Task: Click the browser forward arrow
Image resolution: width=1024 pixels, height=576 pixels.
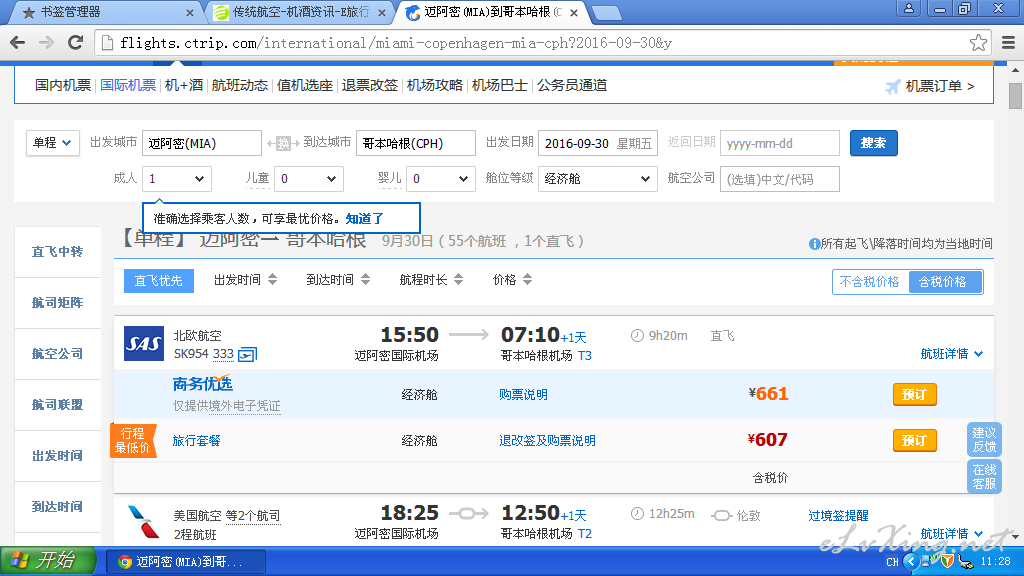Action: 46,43
